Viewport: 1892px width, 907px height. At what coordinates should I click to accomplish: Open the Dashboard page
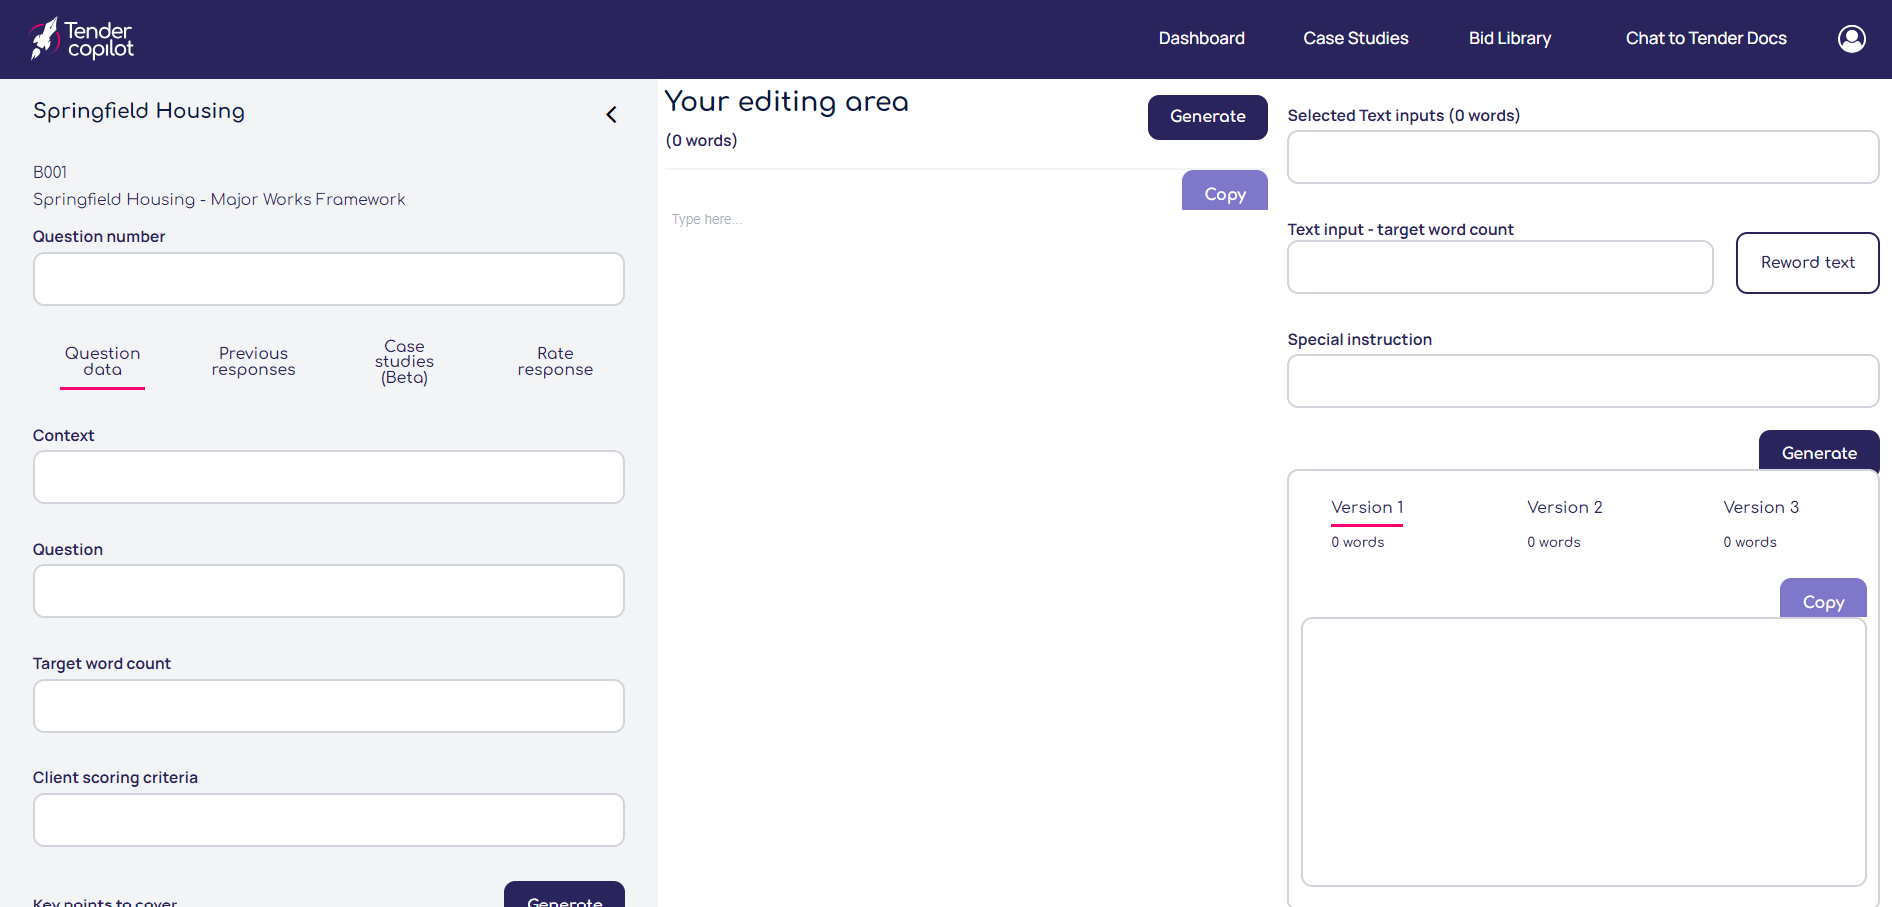1201,39
